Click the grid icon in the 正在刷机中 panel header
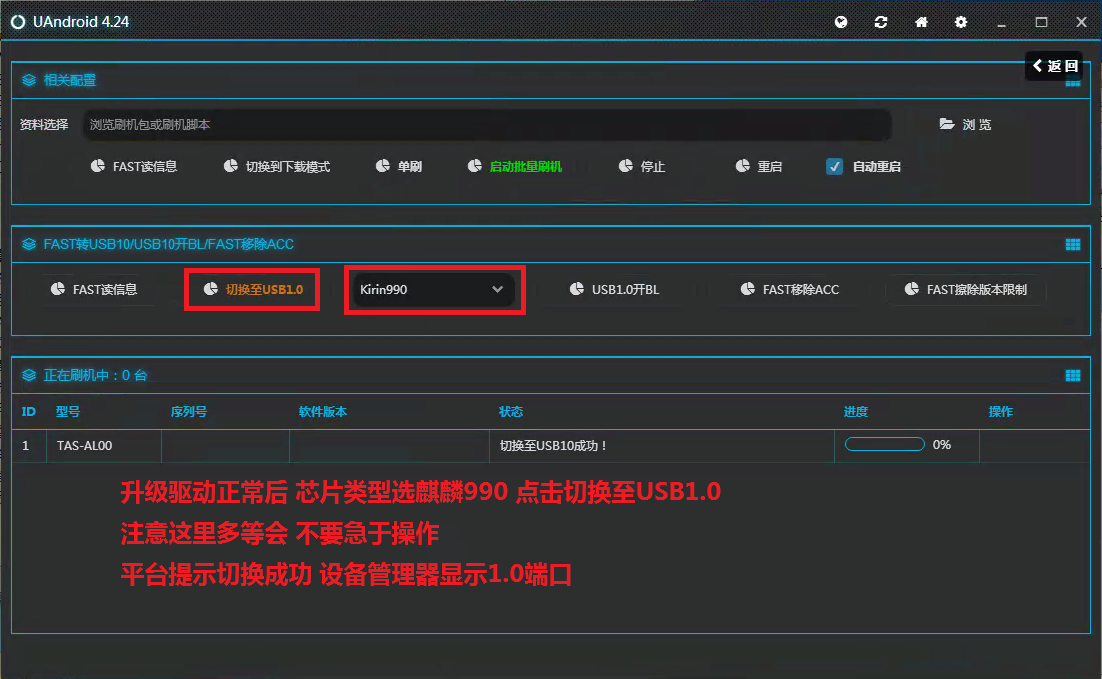Screen dimensions: 1102x679 coord(1072,375)
